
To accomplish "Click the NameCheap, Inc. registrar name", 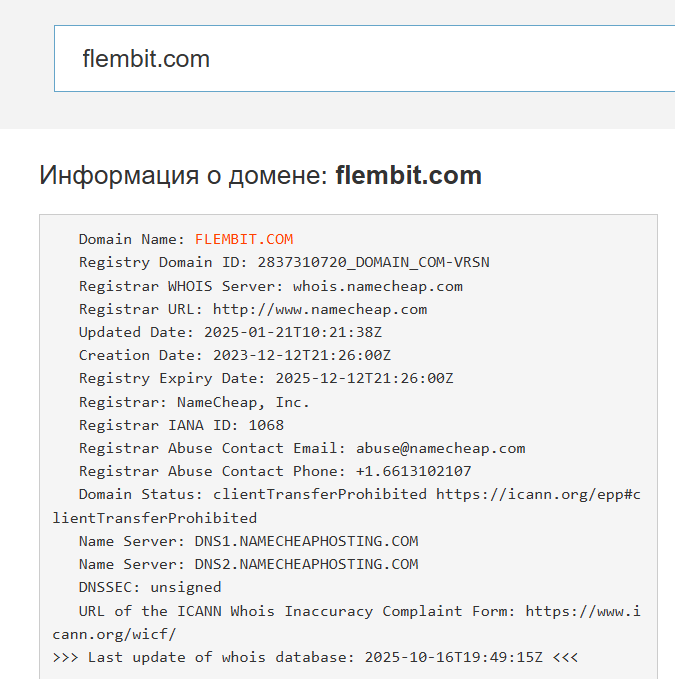I will point(243,402).
